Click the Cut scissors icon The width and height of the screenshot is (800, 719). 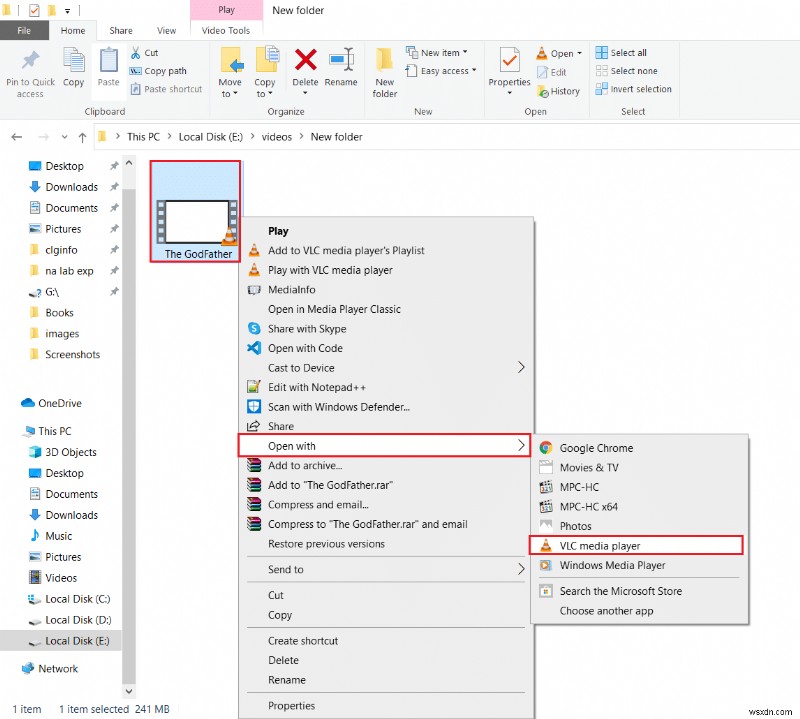coord(136,53)
